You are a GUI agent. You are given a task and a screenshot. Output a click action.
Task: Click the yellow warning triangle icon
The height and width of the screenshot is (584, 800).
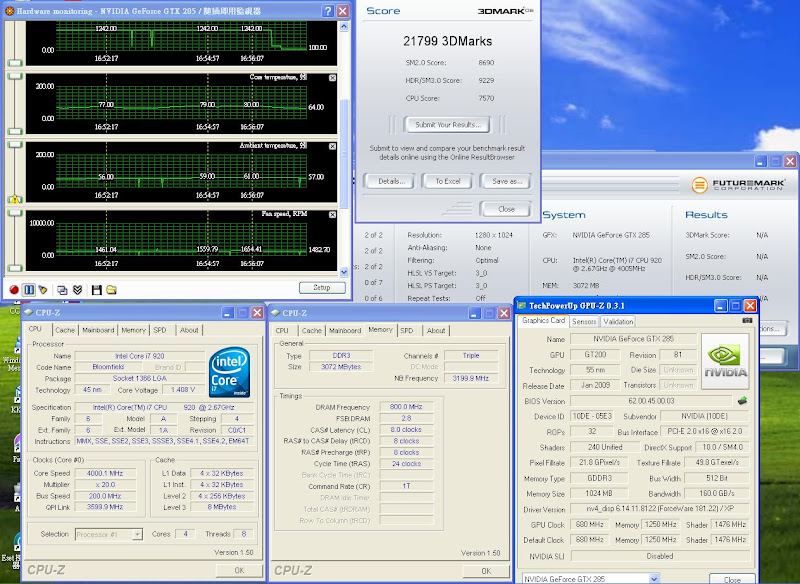point(14,199)
